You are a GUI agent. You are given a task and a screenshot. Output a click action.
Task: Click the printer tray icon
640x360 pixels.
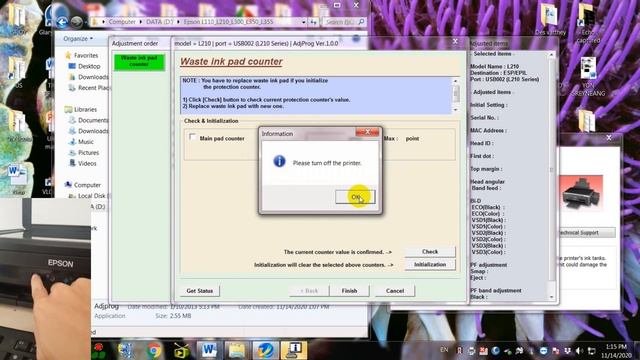pos(471,351)
